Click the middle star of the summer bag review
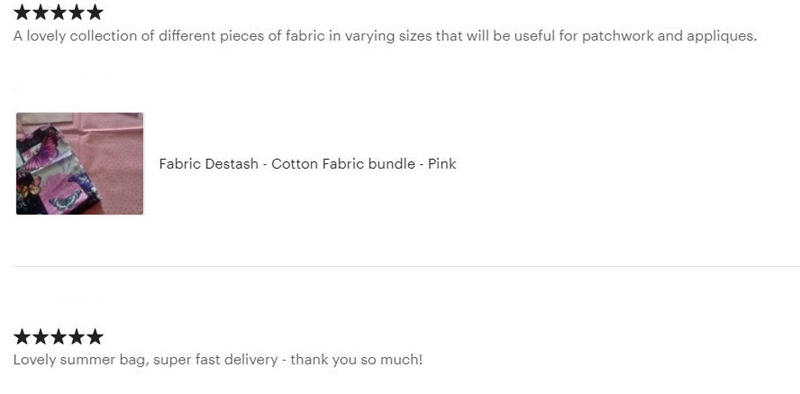The width and height of the screenshot is (800, 394). [x=59, y=337]
